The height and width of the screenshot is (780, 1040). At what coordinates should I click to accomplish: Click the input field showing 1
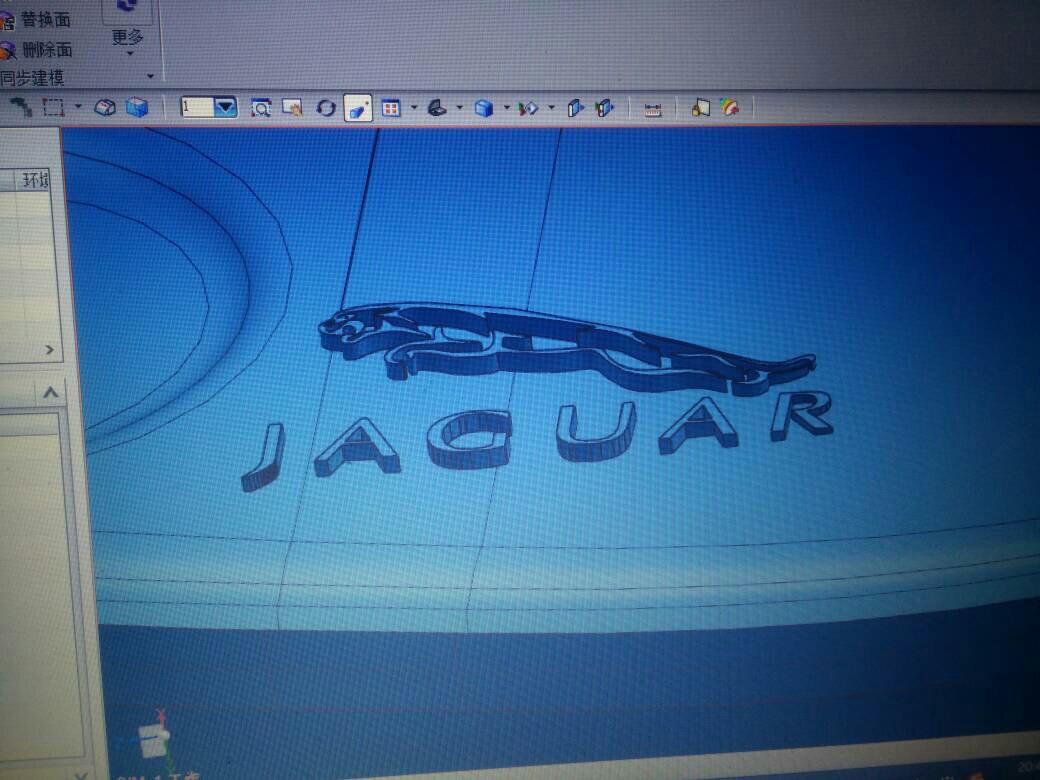click(x=197, y=107)
